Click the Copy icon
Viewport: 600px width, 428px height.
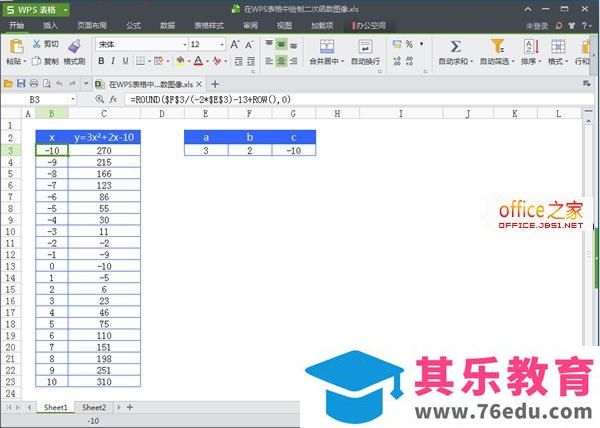pyautogui.click(x=36, y=61)
